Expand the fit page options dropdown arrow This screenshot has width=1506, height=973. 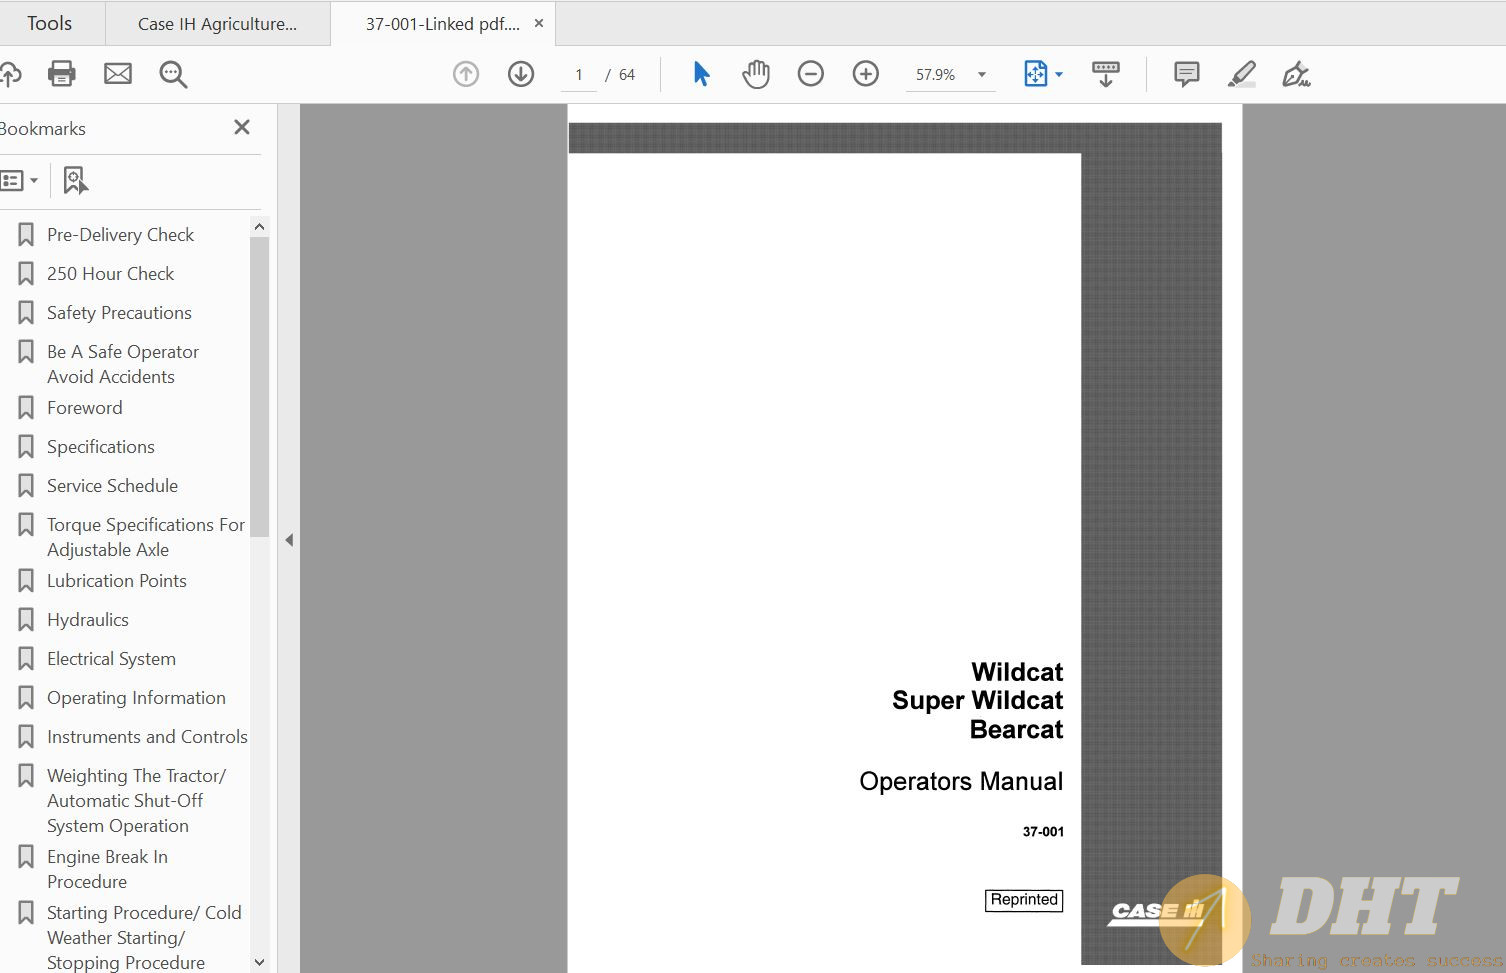[x=1059, y=74]
